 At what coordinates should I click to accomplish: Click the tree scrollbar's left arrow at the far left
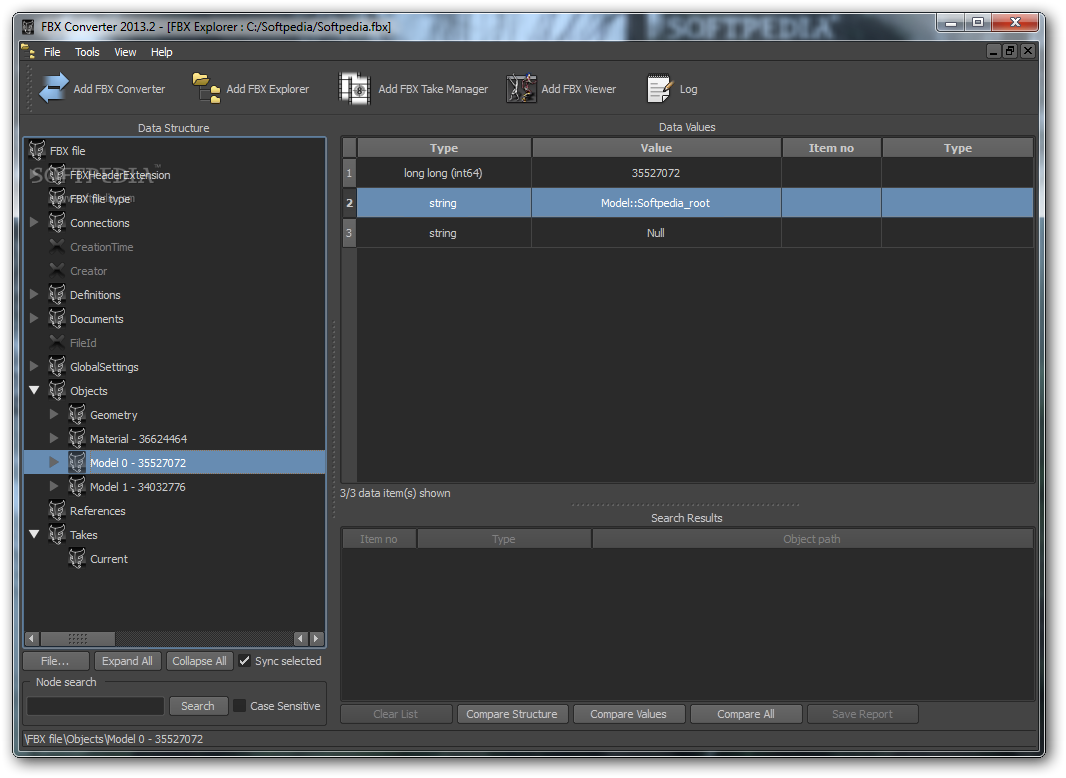pyautogui.click(x=31, y=639)
